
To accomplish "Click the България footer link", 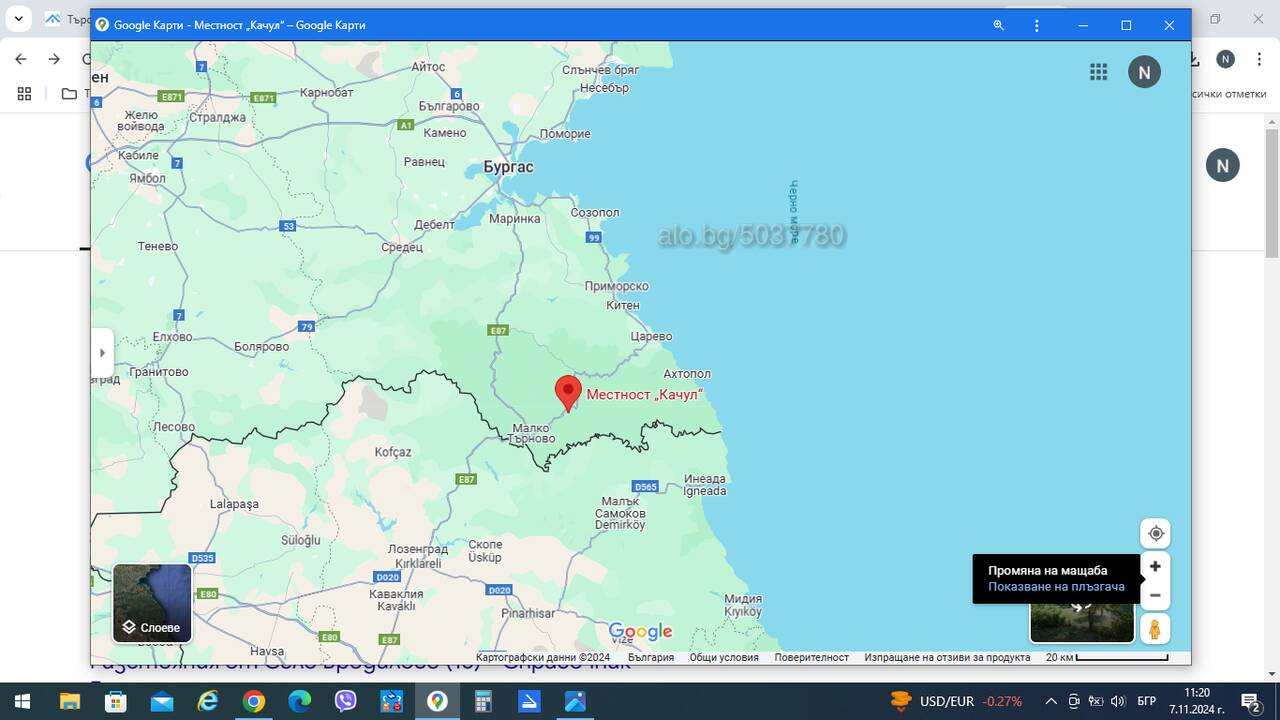I will click(651, 657).
